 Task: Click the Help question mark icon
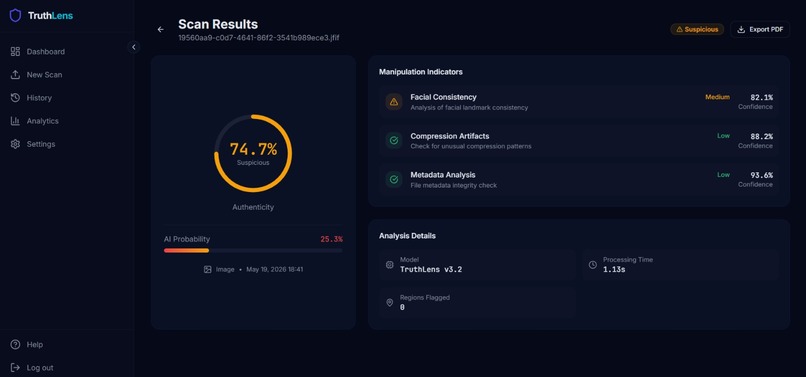pos(15,345)
